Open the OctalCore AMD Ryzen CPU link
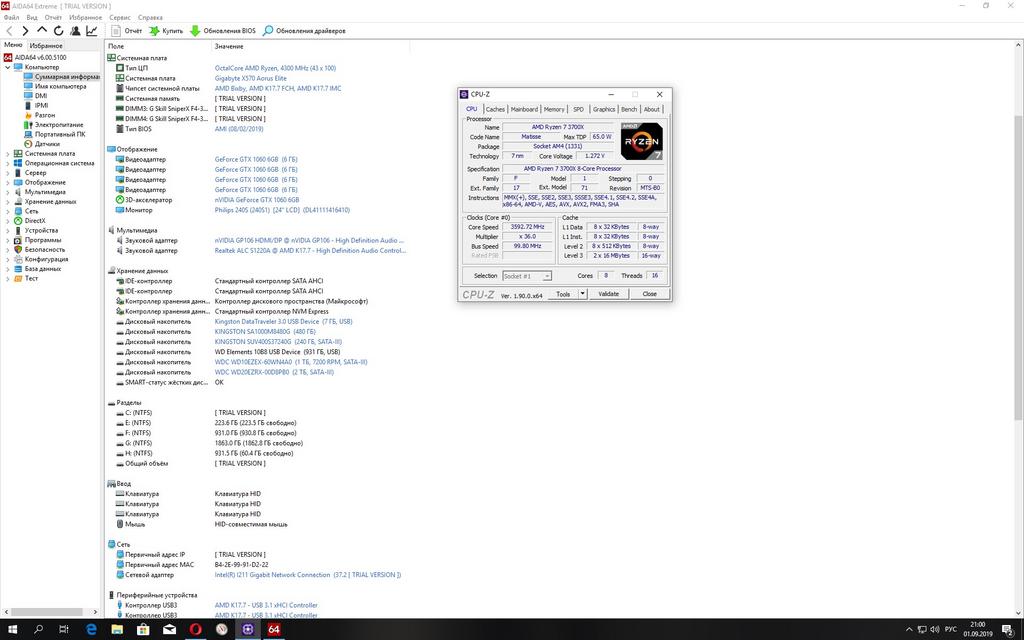Viewport: 1024px width, 640px height. [276, 68]
